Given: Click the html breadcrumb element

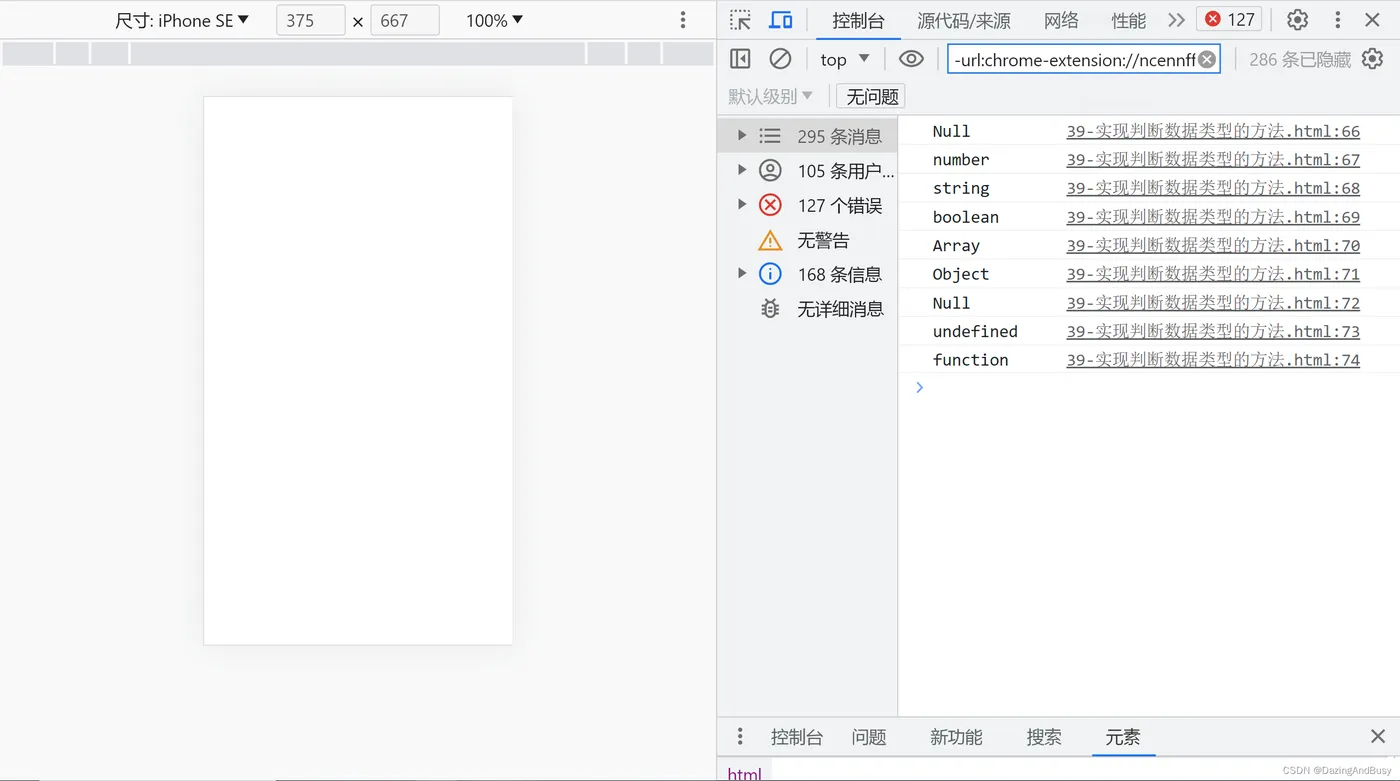Looking at the screenshot, I should click(745, 774).
